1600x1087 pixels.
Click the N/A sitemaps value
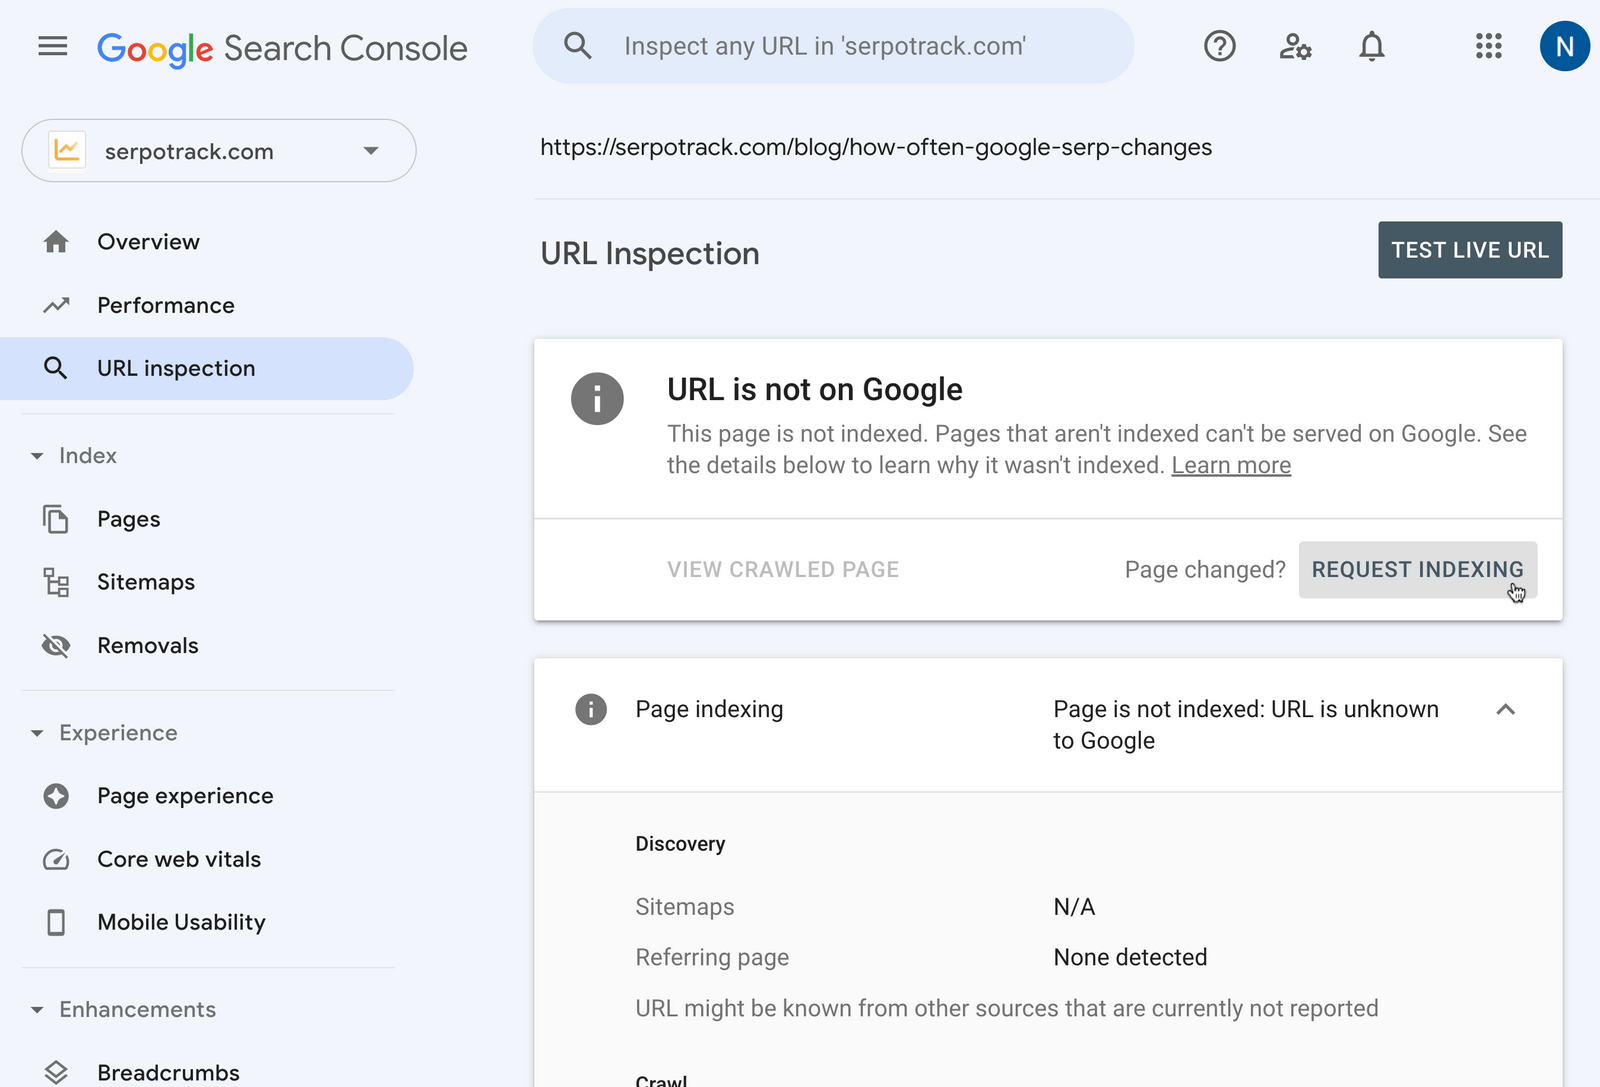(x=1074, y=907)
